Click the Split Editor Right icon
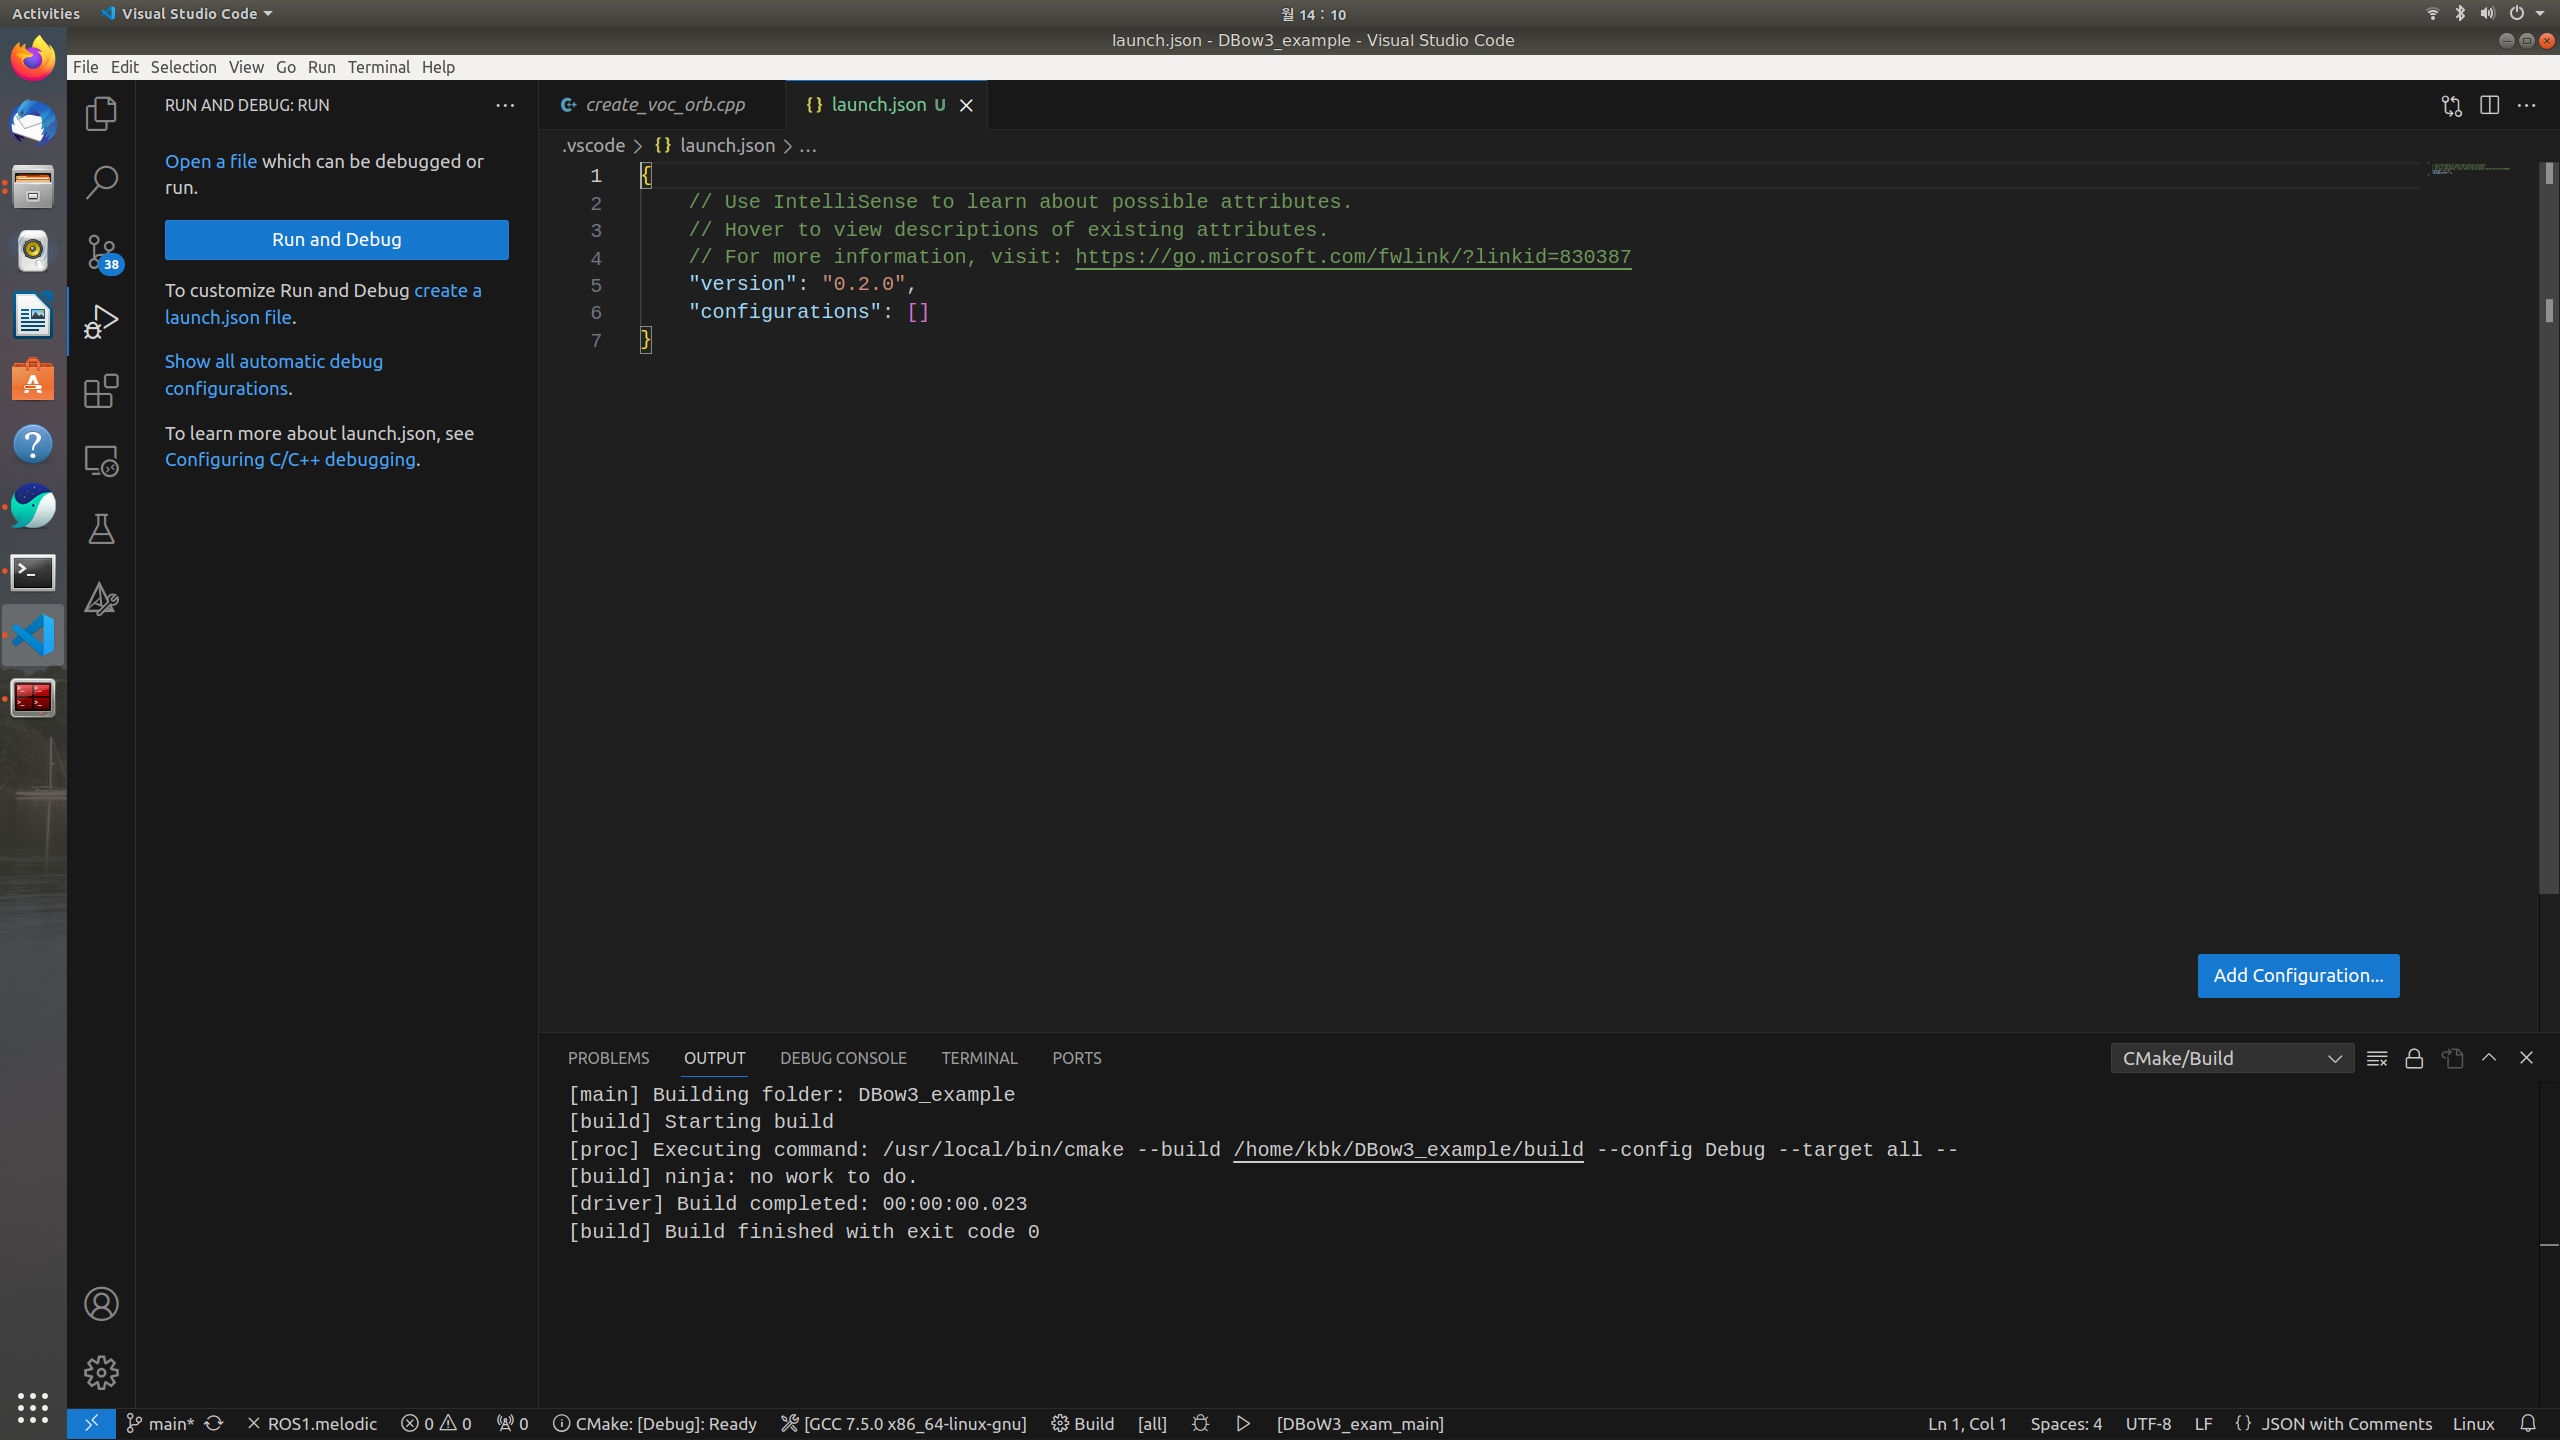 2489,105
